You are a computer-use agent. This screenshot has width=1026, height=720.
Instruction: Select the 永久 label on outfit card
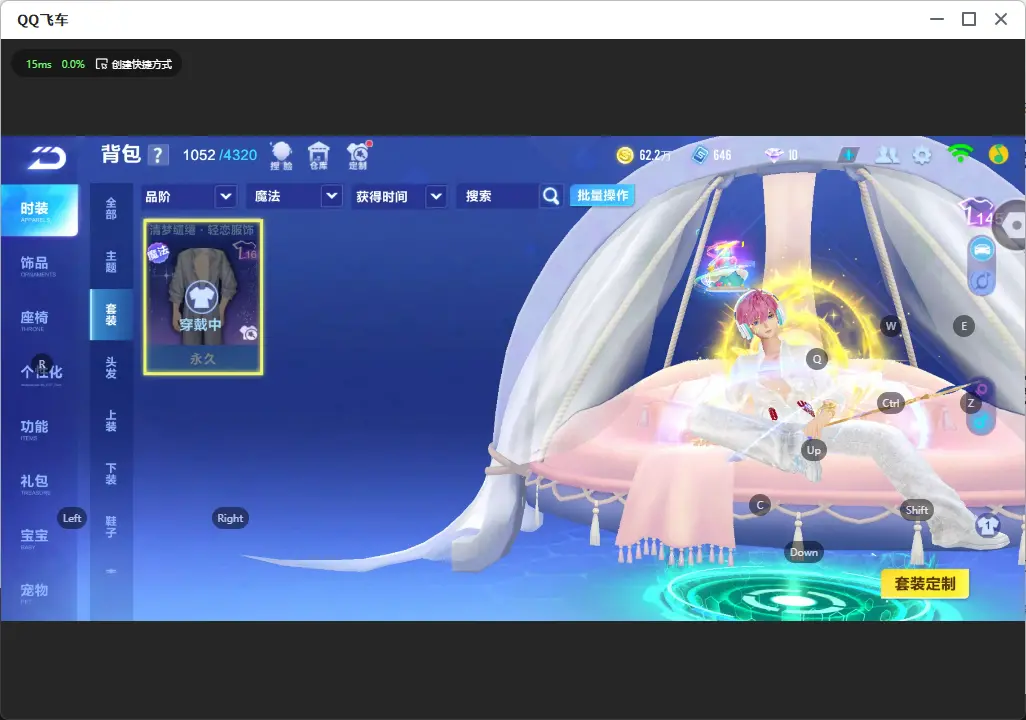tap(203, 359)
